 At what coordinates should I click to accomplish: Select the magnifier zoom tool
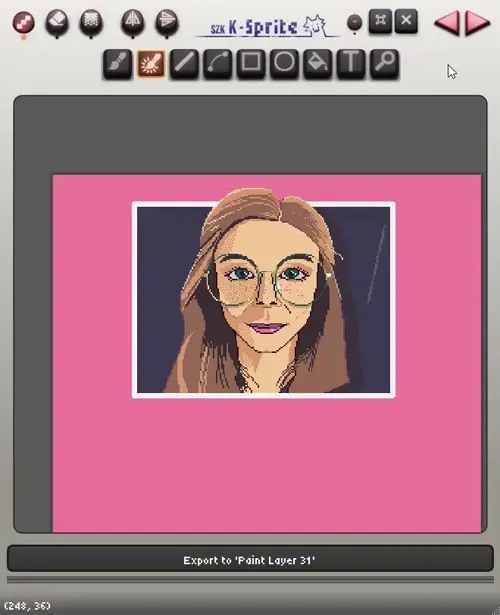[385, 64]
